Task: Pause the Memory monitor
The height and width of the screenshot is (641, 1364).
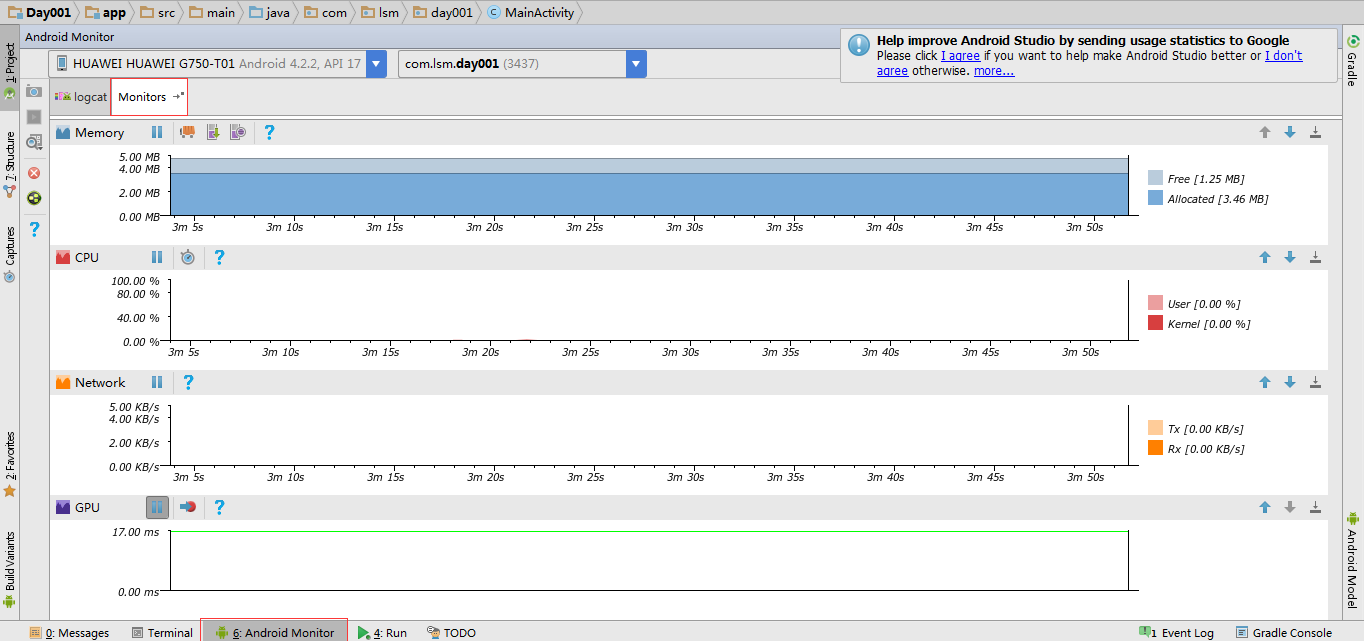Action: click(157, 132)
